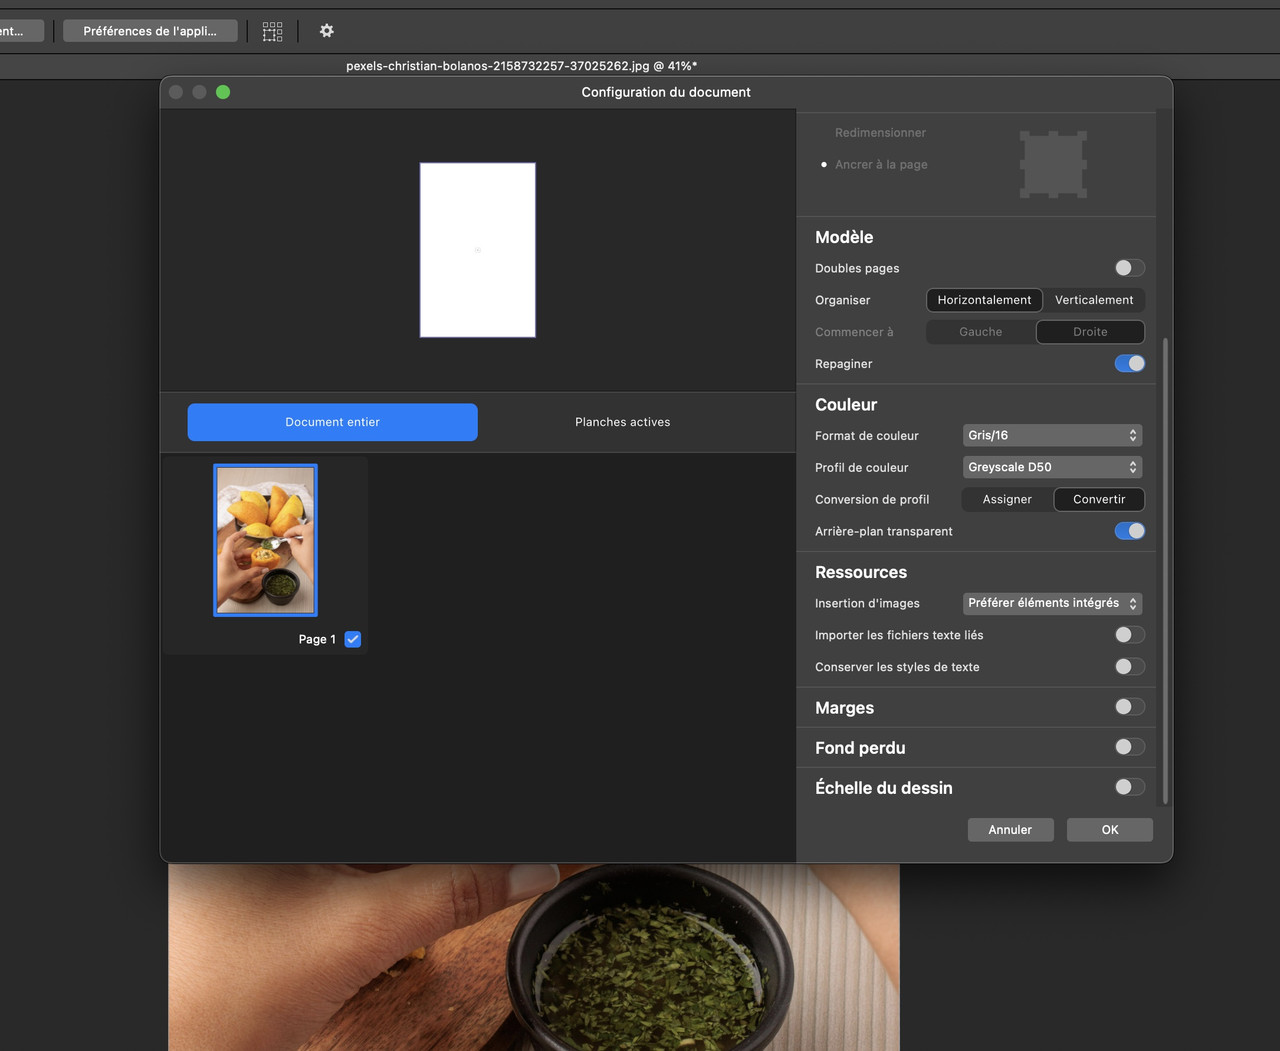Select Droite as starting side

point(1090,332)
